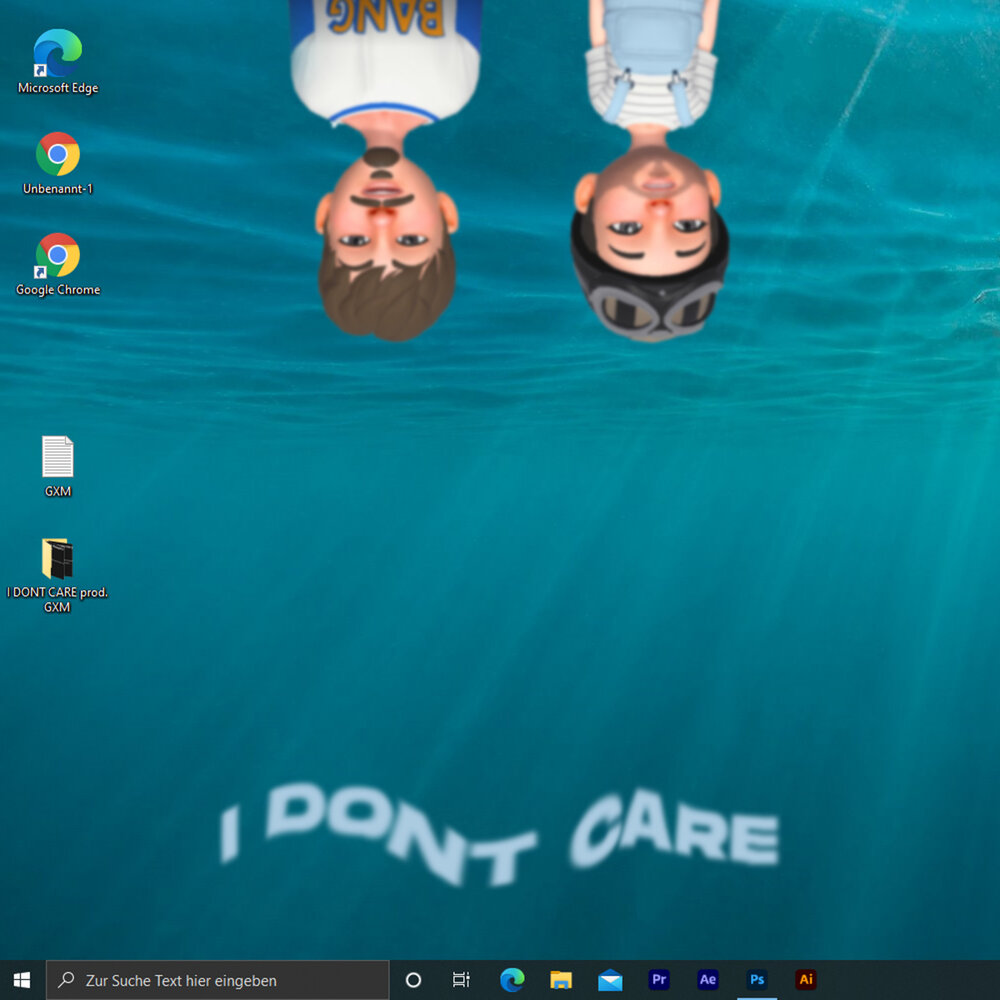Switch to Photoshop in the taskbar
Viewport: 1000px width, 1000px height.
(x=757, y=980)
